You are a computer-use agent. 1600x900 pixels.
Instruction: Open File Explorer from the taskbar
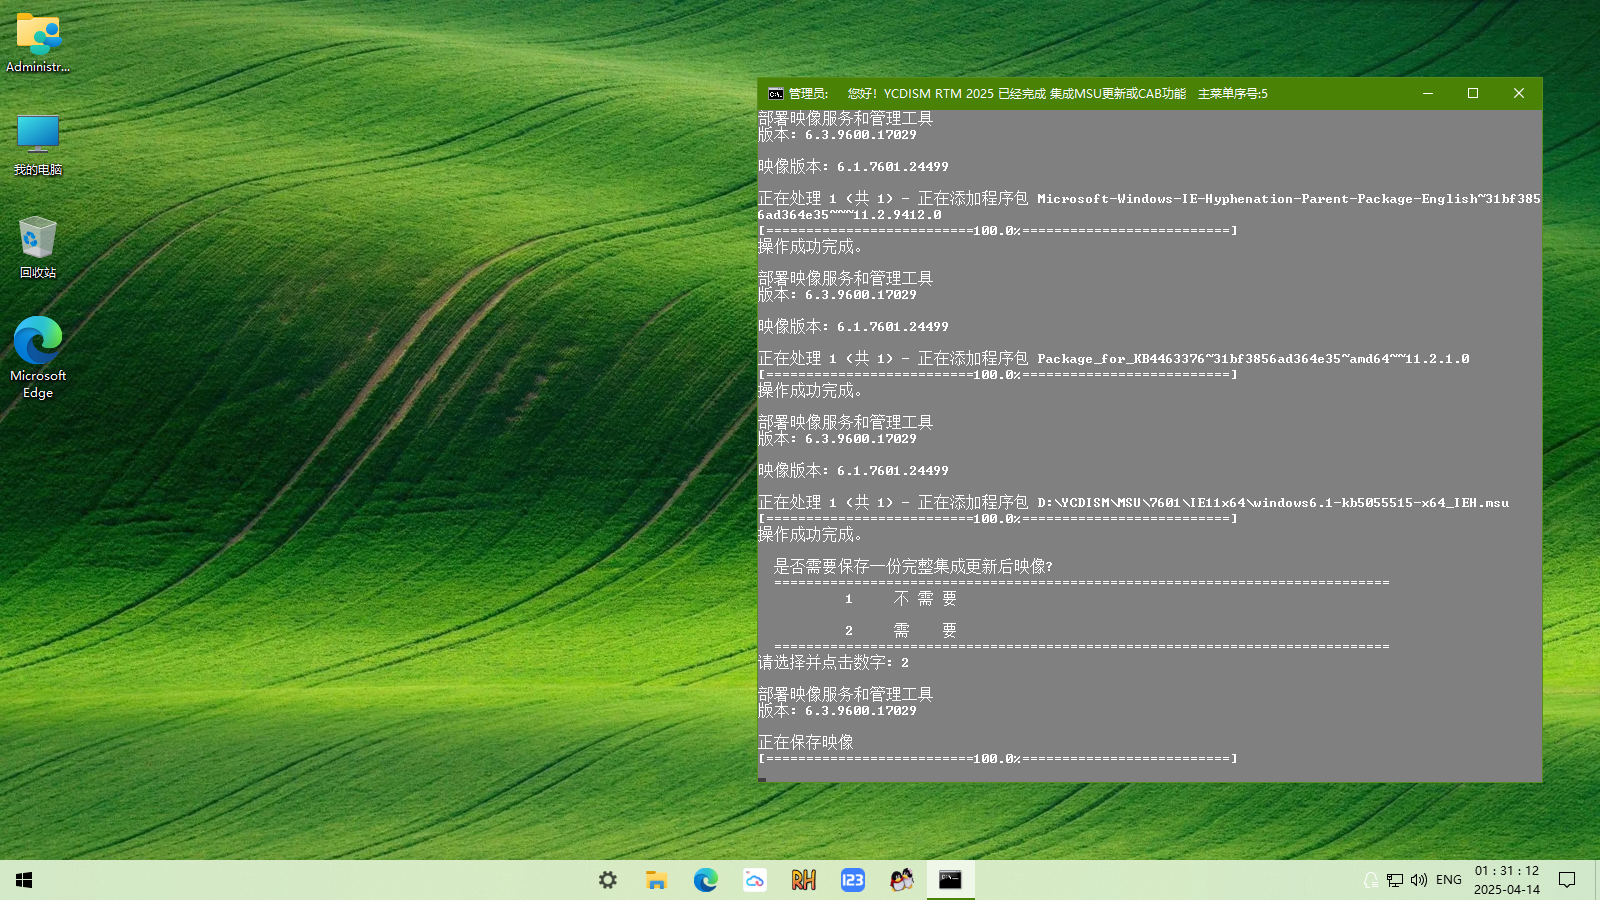pos(656,880)
